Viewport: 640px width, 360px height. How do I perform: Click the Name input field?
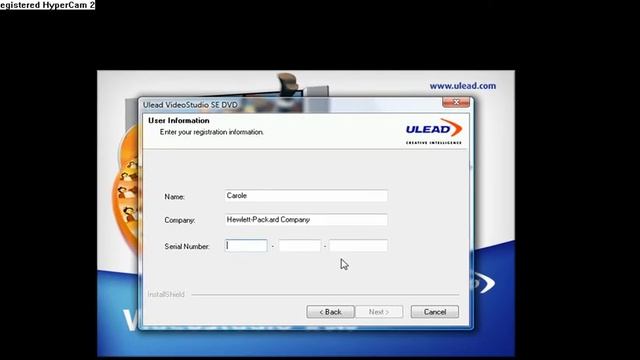(306, 196)
